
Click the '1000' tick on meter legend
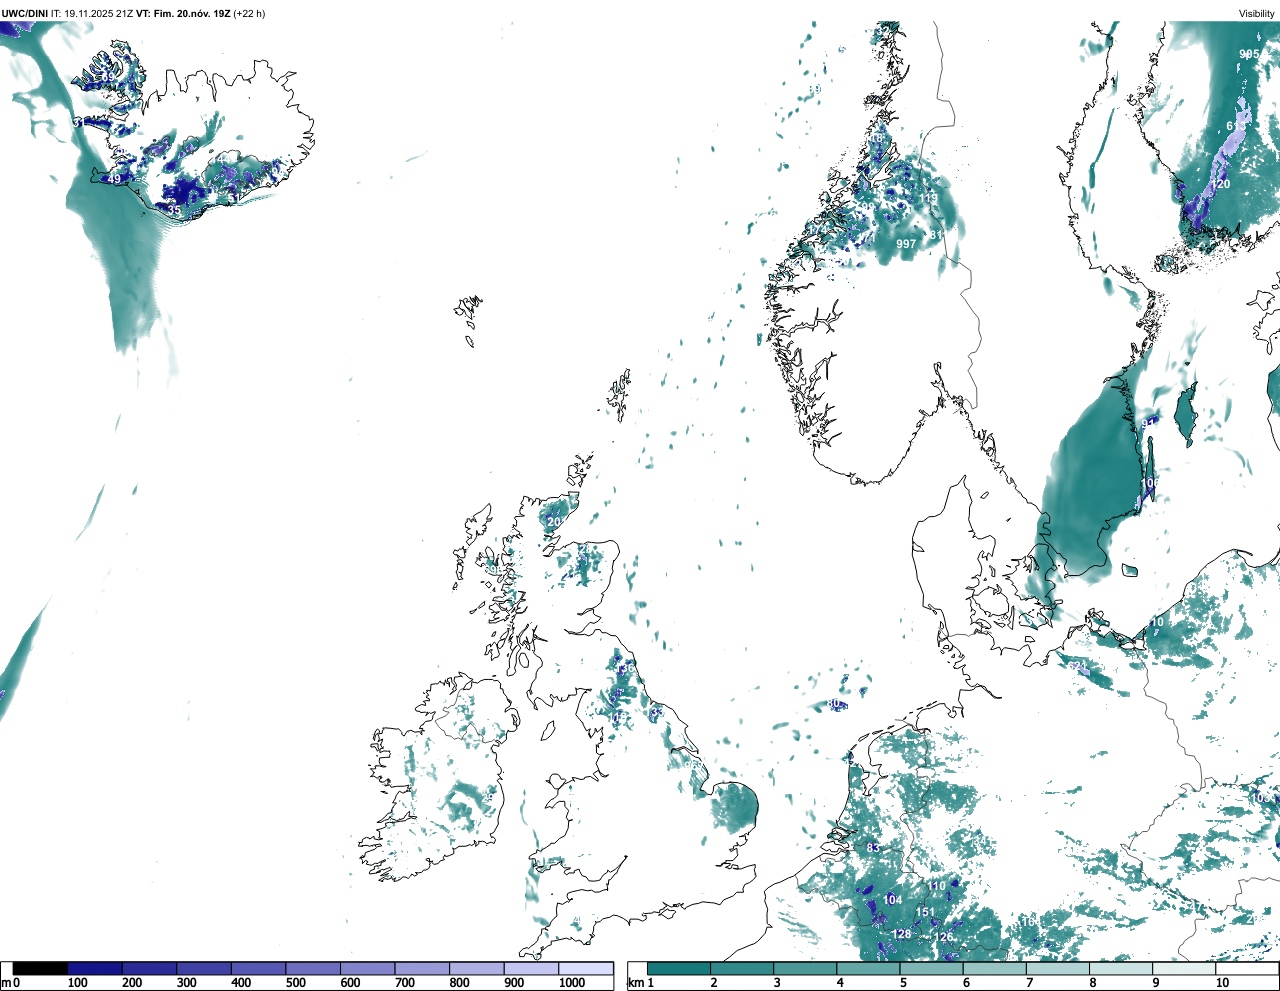coord(571,983)
